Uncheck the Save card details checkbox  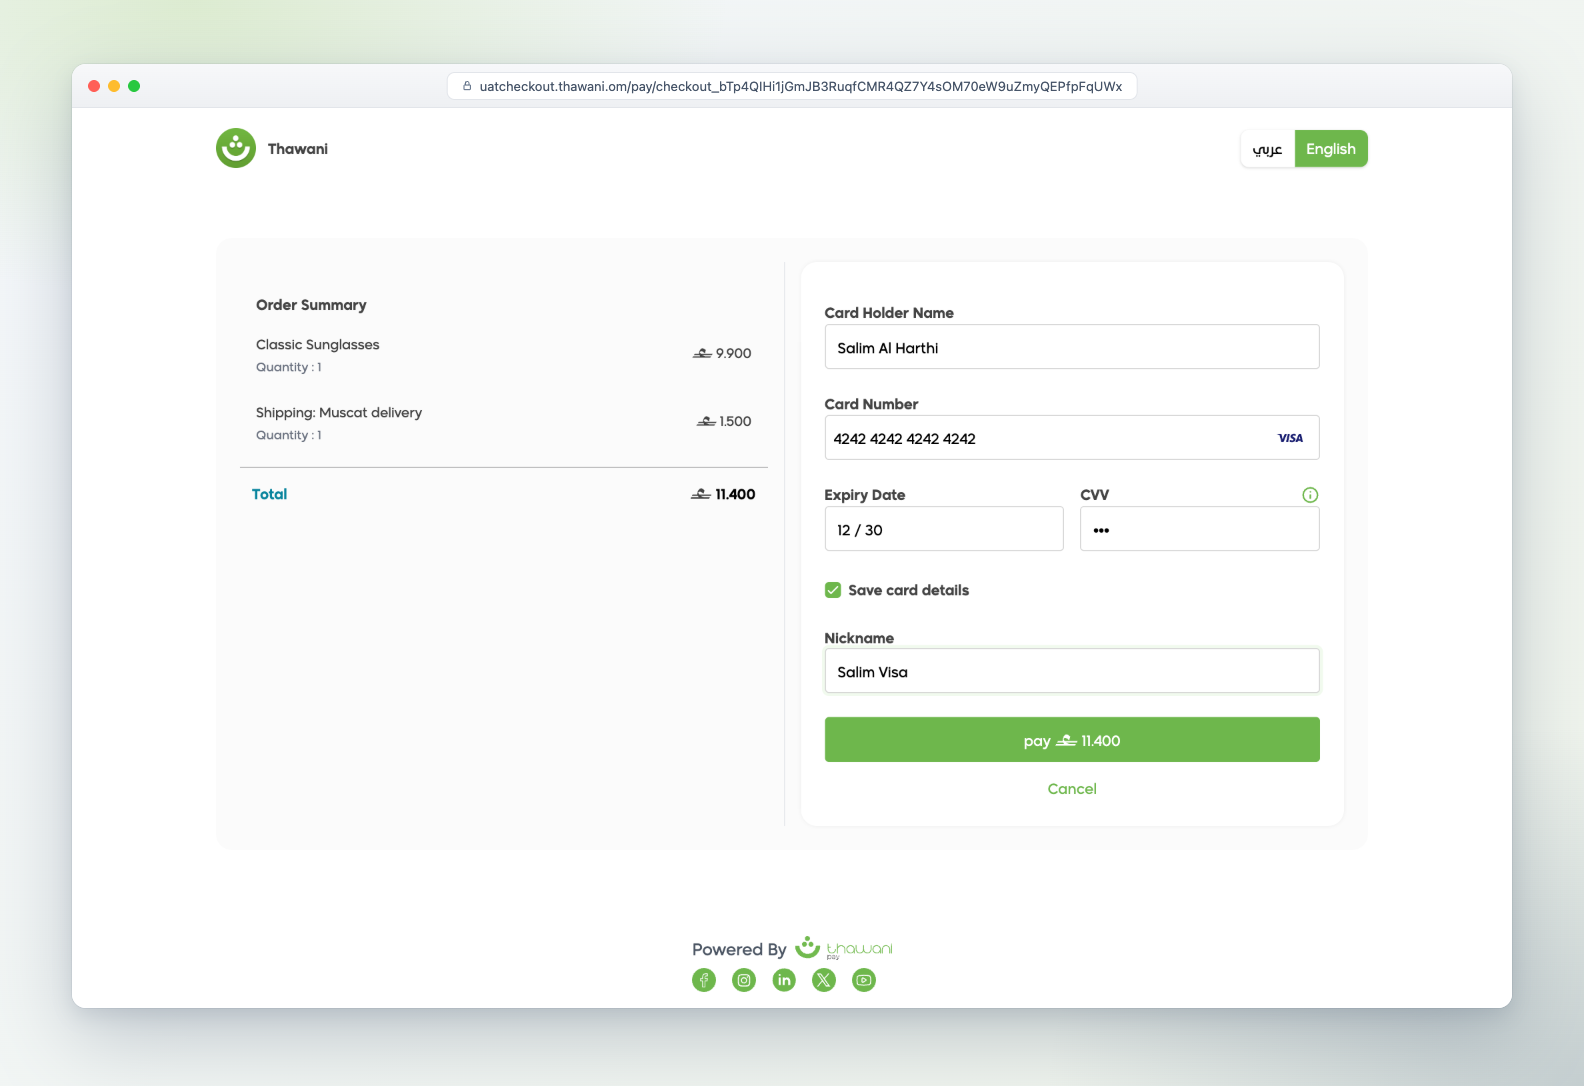coord(833,590)
